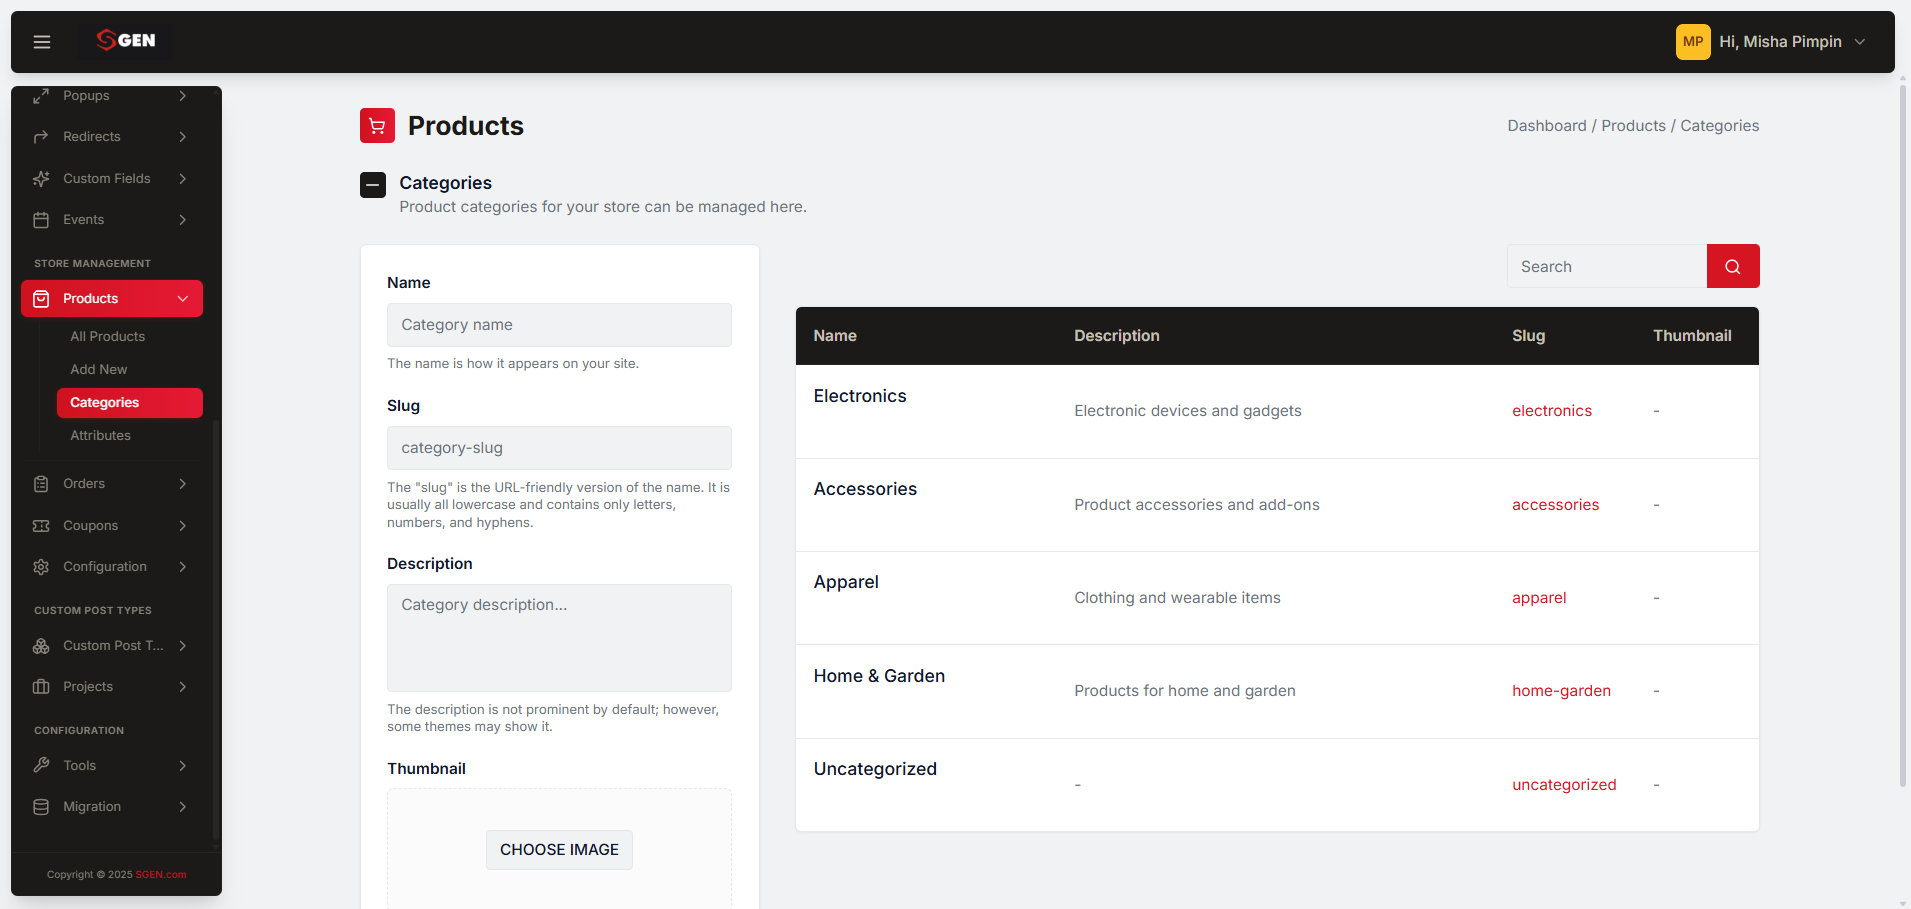Expand the Popups menu chevron

[183, 96]
